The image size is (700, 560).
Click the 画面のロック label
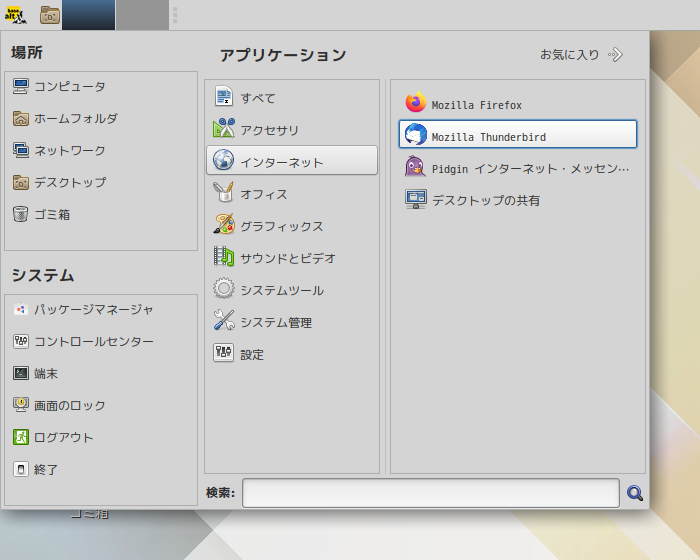point(70,405)
